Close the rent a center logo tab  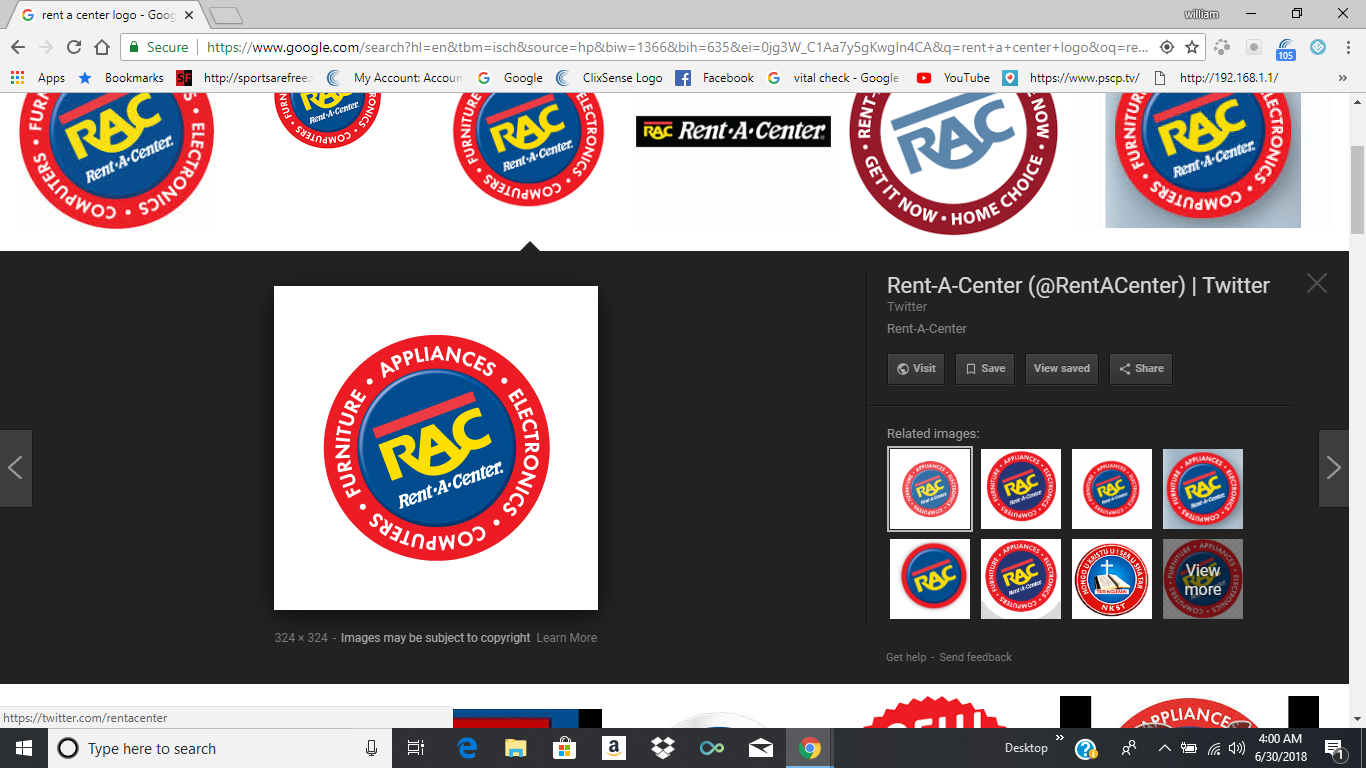(x=189, y=15)
